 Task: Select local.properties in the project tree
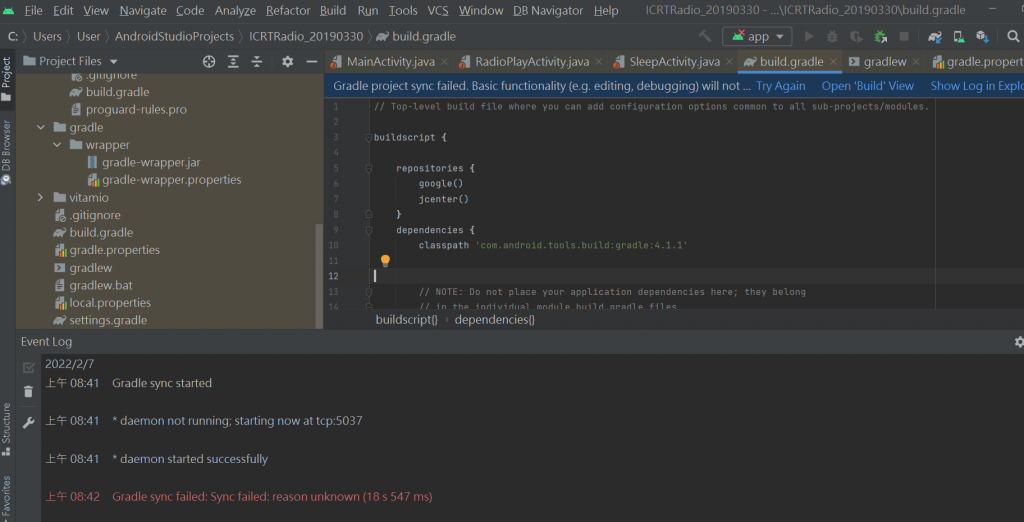[110, 303]
